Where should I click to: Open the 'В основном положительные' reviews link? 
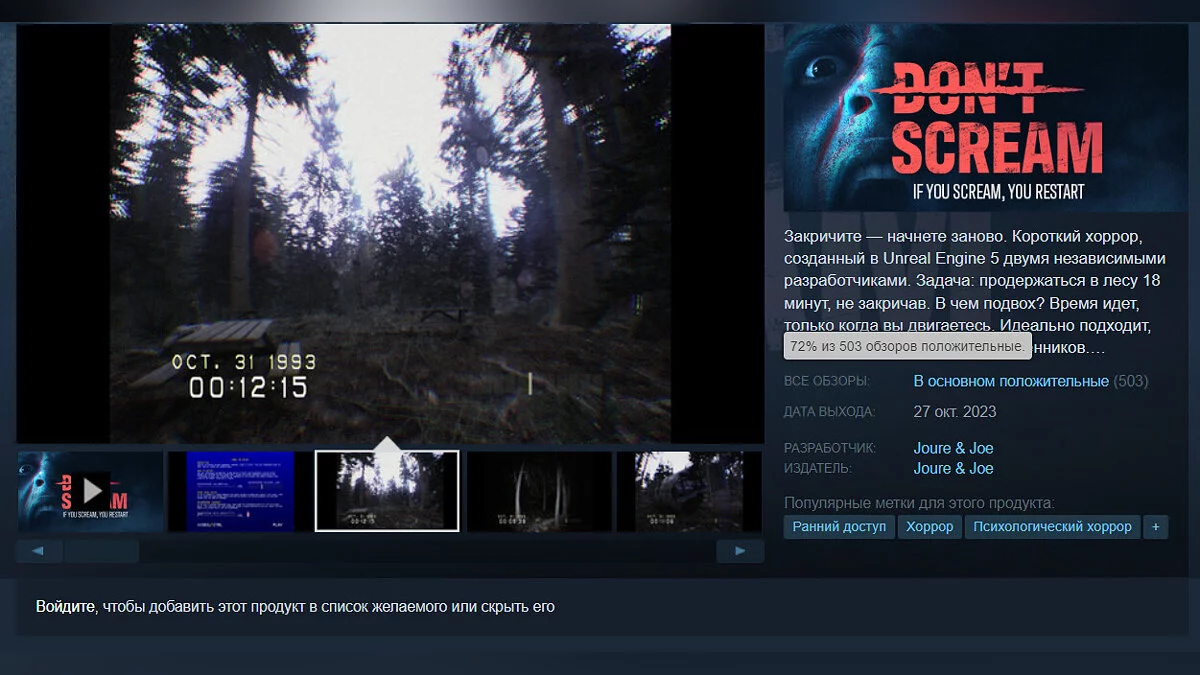point(1011,381)
